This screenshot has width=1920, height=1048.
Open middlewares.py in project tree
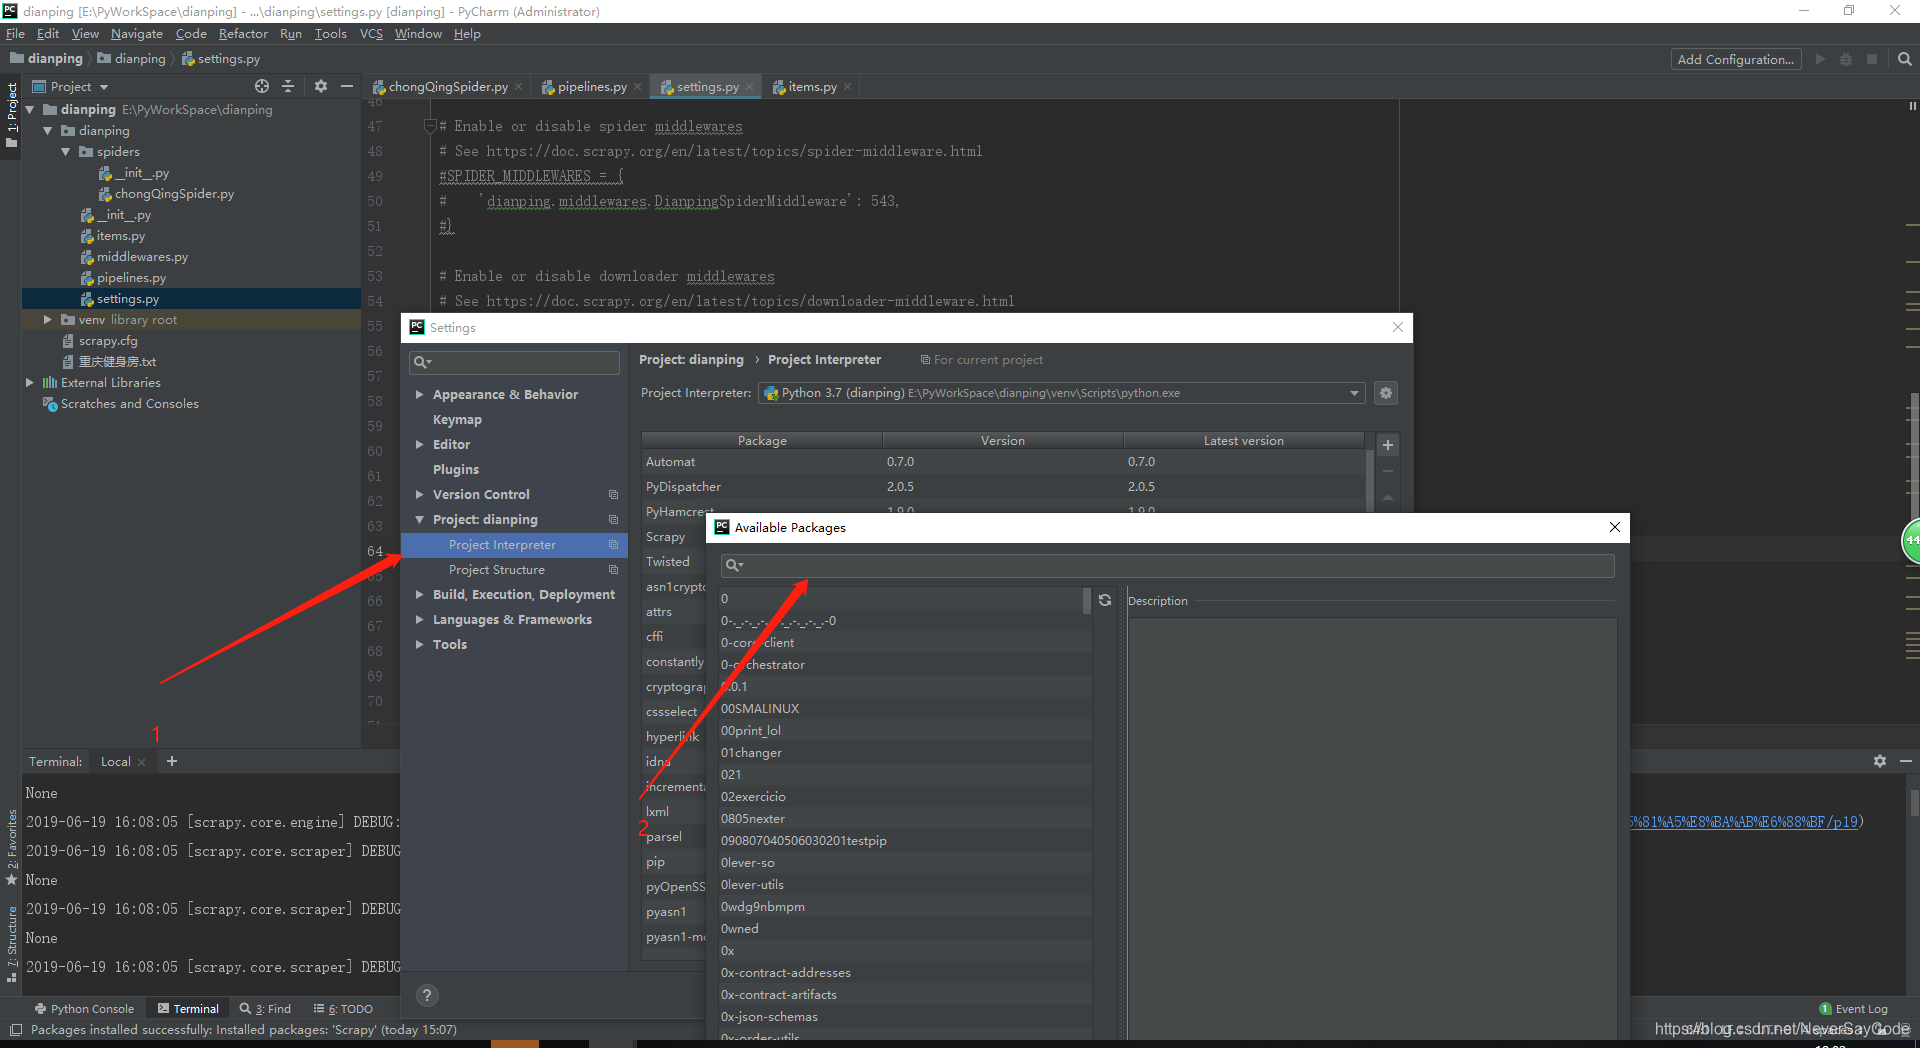pyautogui.click(x=142, y=257)
